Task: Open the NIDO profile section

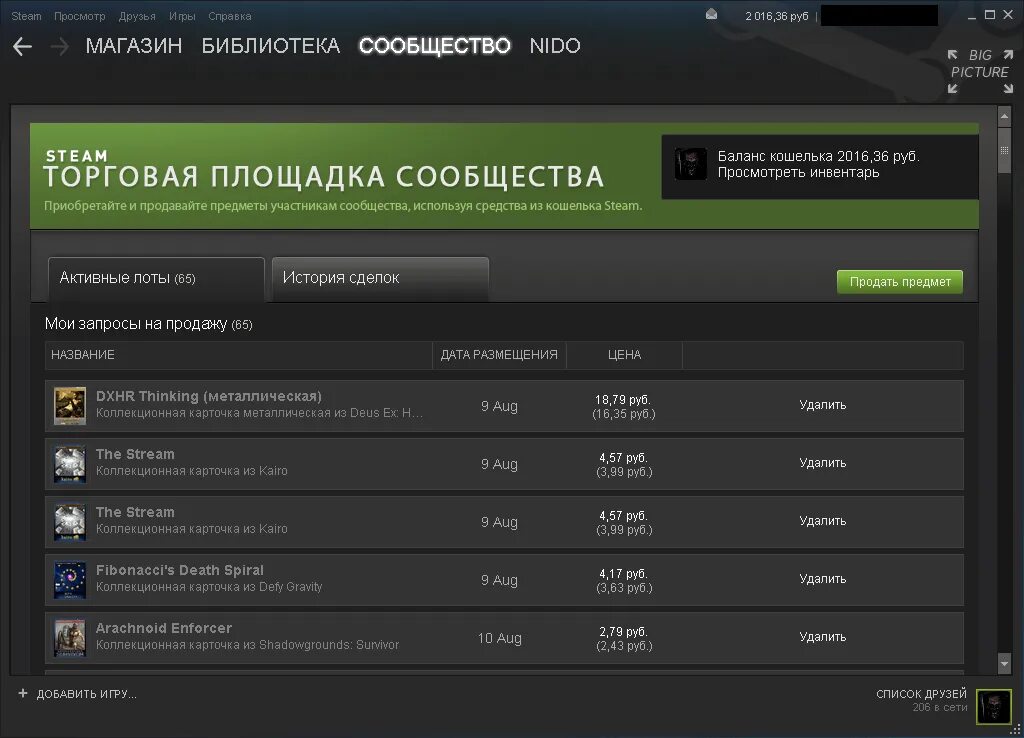Action: (x=555, y=46)
